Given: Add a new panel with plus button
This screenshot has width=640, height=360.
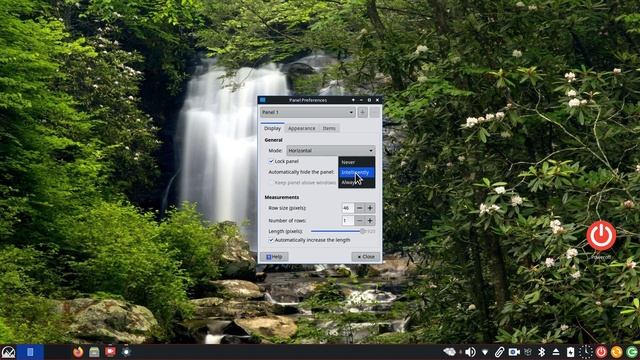Looking at the screenshot, I should [362, 112].
